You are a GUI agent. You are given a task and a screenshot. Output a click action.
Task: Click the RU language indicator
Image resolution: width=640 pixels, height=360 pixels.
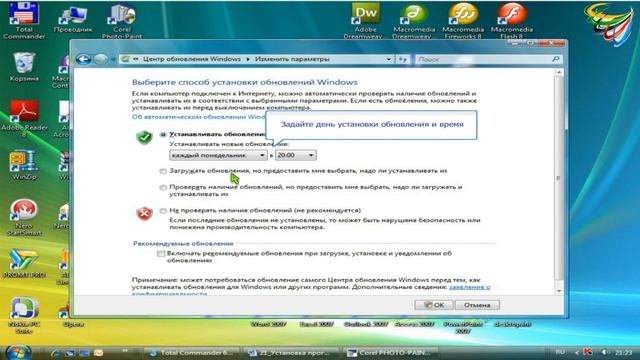(x=560, y=352)
